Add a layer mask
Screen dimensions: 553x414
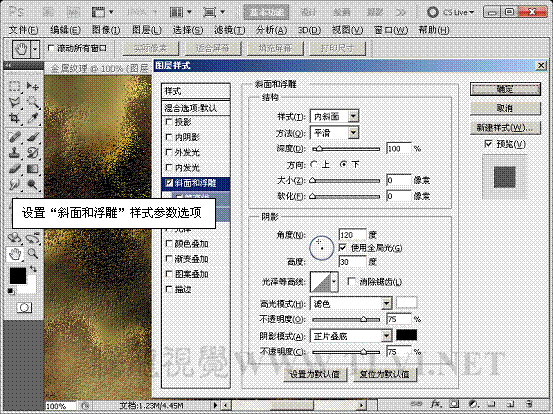[x=455, y=404]
